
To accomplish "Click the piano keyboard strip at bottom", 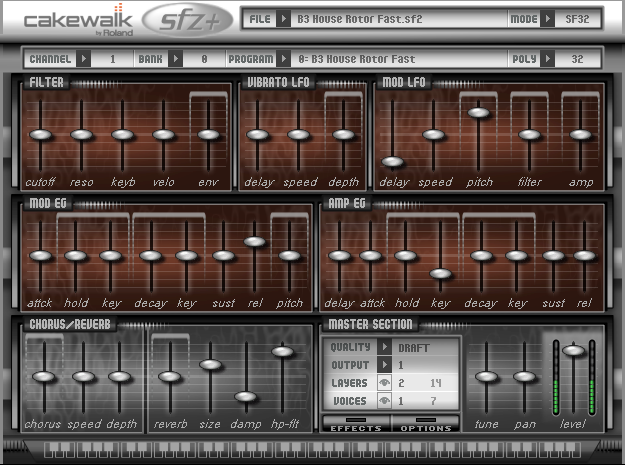I will tap(312, 449).
